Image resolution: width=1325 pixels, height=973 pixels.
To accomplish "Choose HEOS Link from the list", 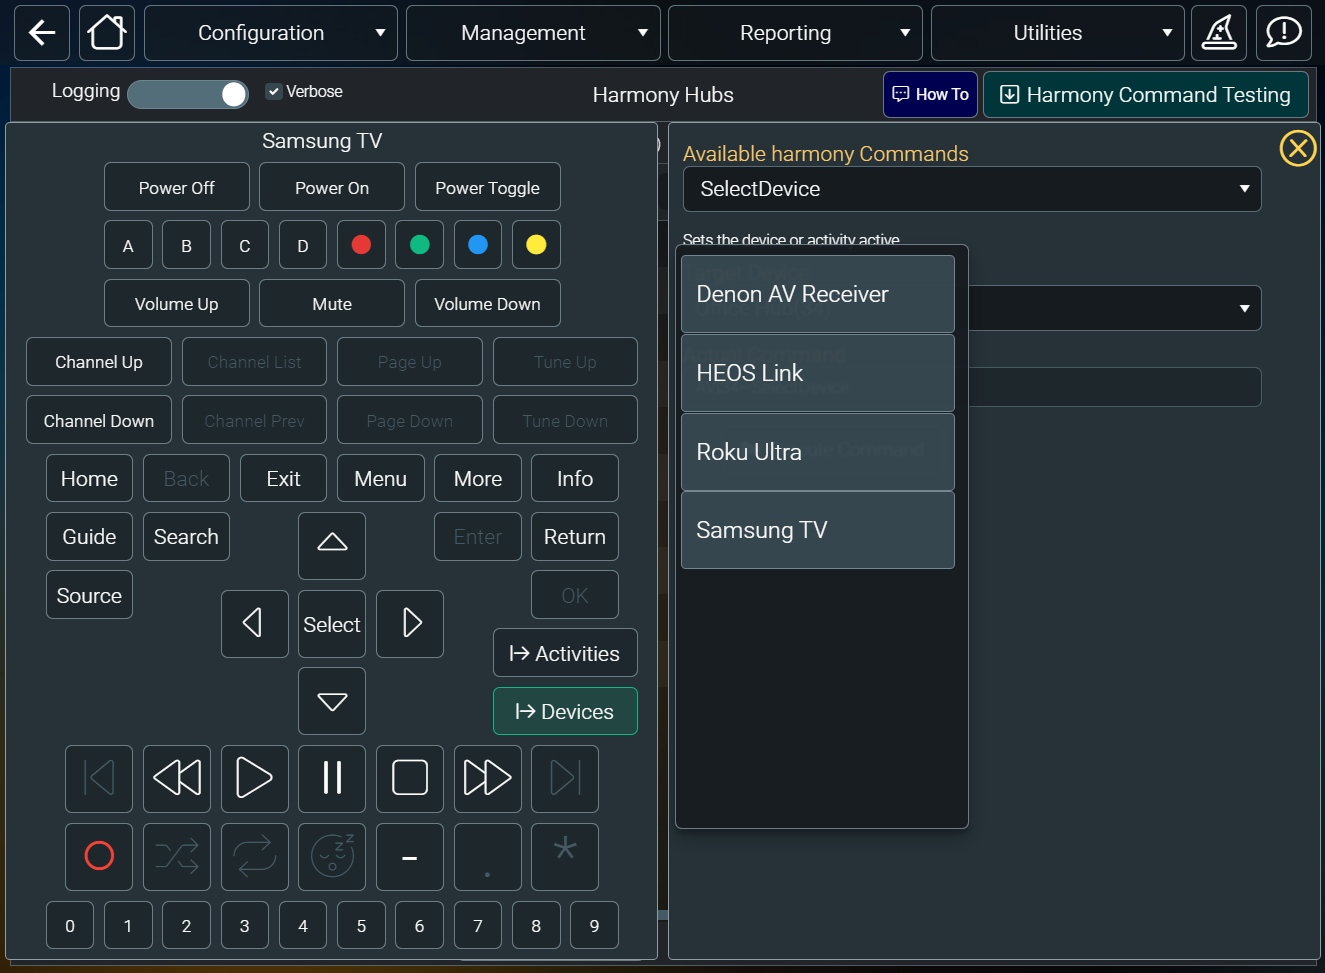I will (x=818, y=373).
